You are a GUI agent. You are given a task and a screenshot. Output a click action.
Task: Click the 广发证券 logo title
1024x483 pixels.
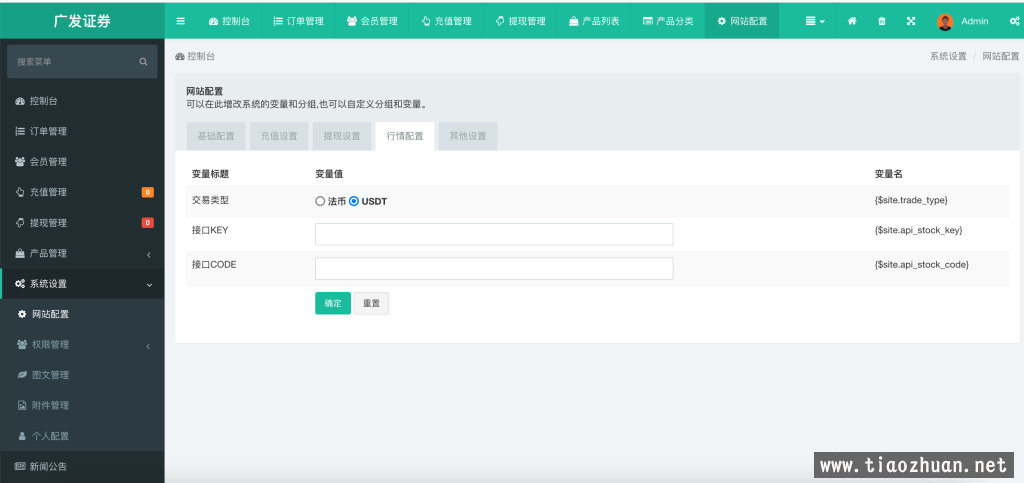pos(82,21)
